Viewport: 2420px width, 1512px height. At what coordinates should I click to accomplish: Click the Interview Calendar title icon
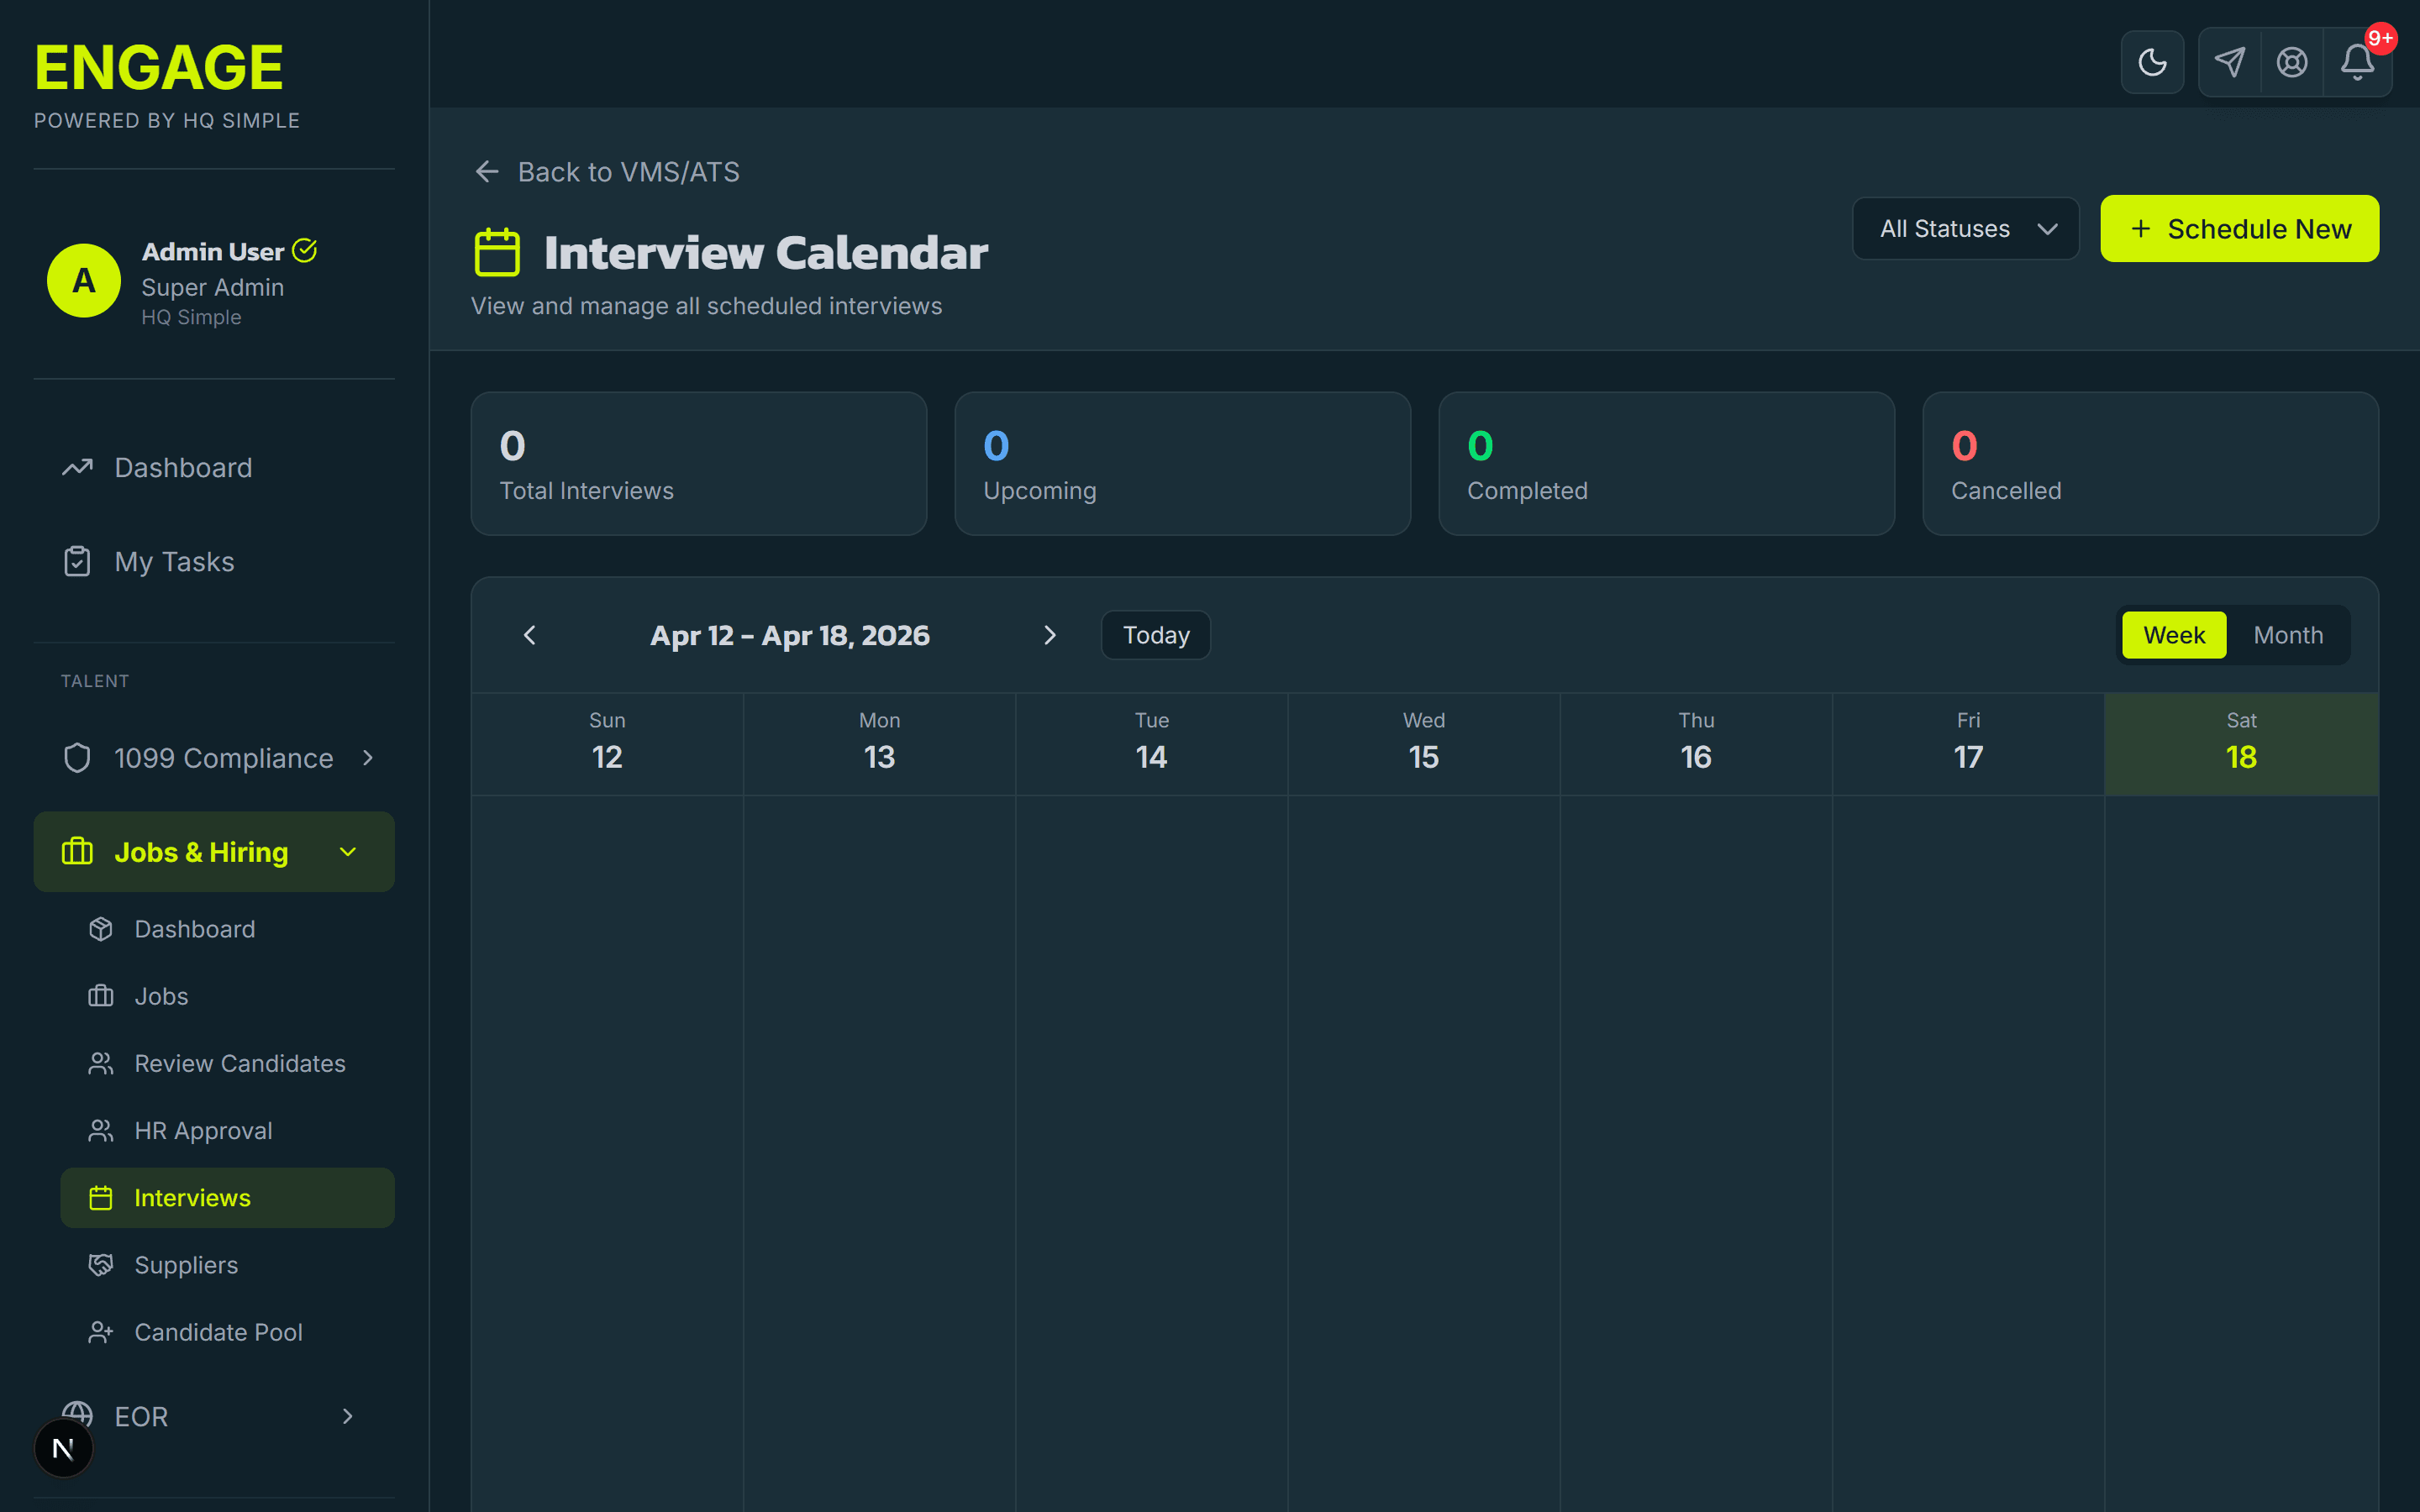(x=497, y=252)
